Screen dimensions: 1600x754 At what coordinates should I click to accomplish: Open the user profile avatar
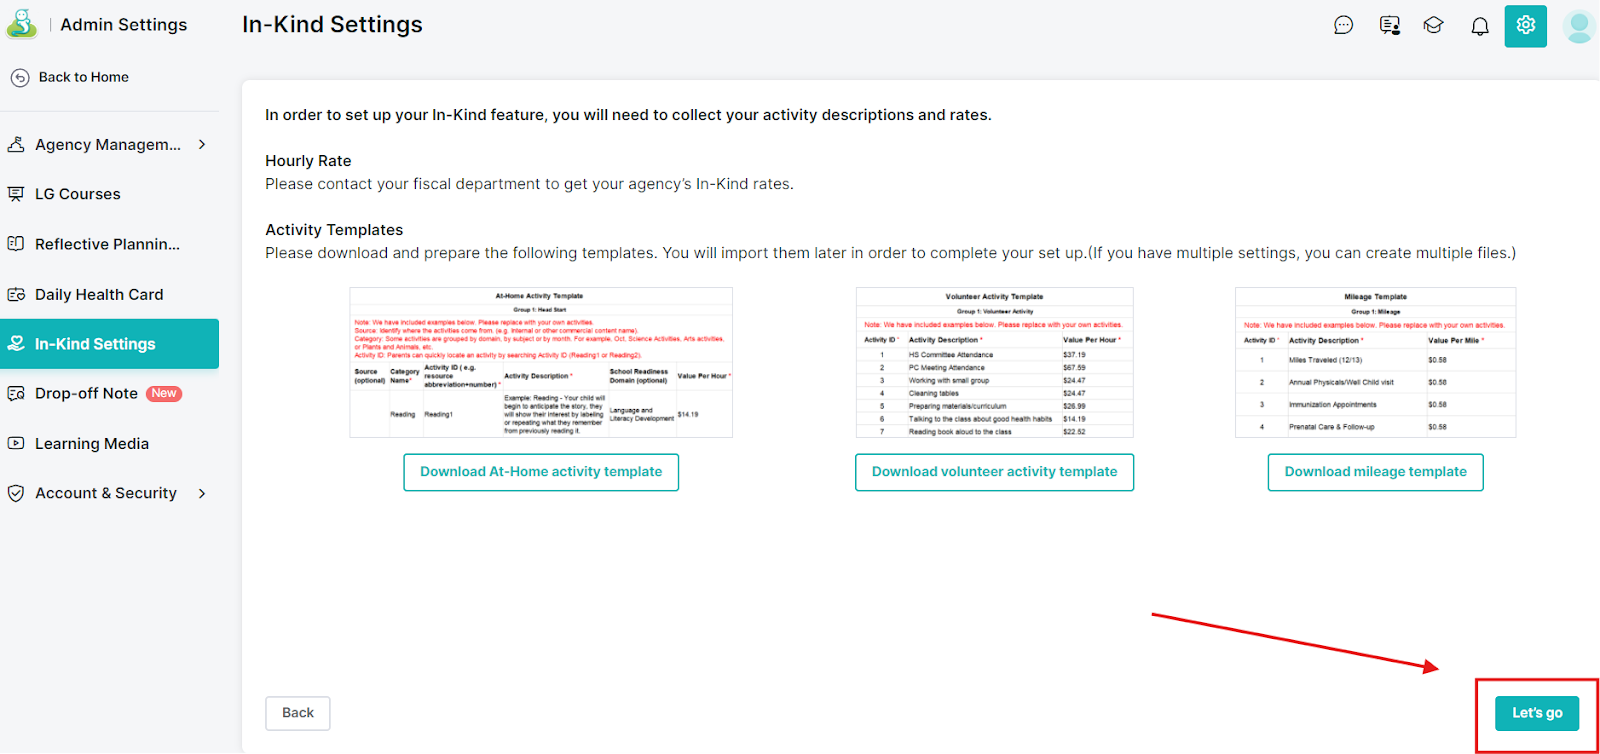1579,26
